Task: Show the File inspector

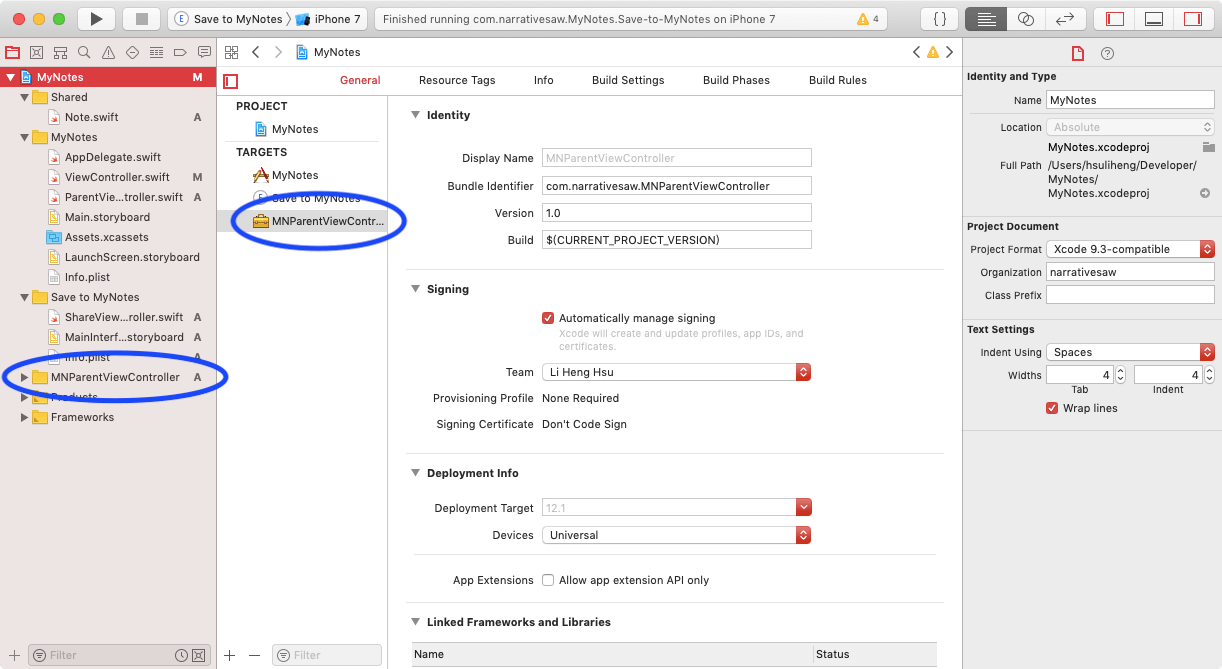Action: pyautogui.click(x=1077, y=54)
